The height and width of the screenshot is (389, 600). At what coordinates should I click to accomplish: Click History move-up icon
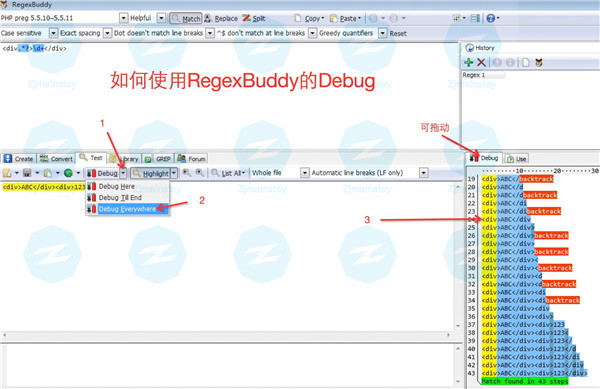497,62
